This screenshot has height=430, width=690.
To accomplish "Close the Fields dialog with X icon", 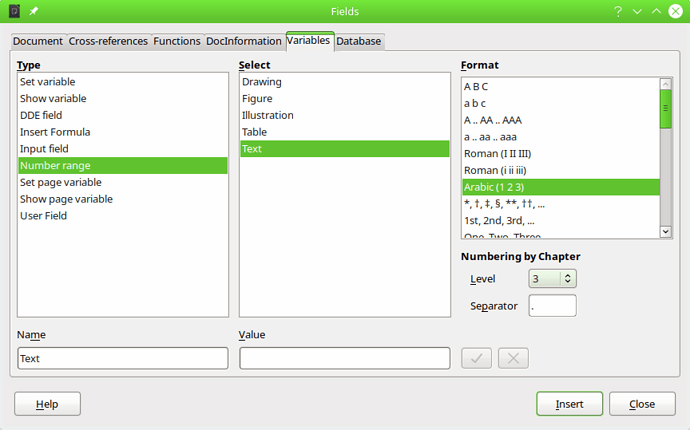I will [x=675, y=11].
